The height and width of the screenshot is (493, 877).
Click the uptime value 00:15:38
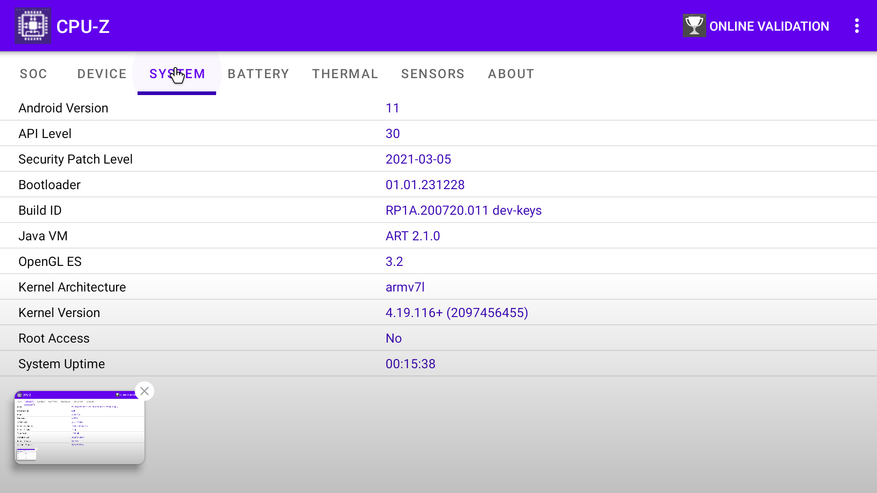(411, 364)
